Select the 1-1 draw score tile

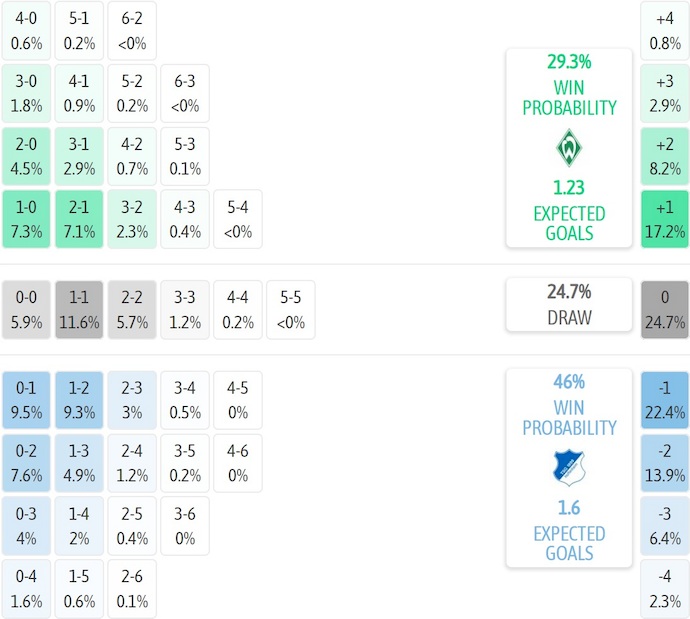coord(79,309)
